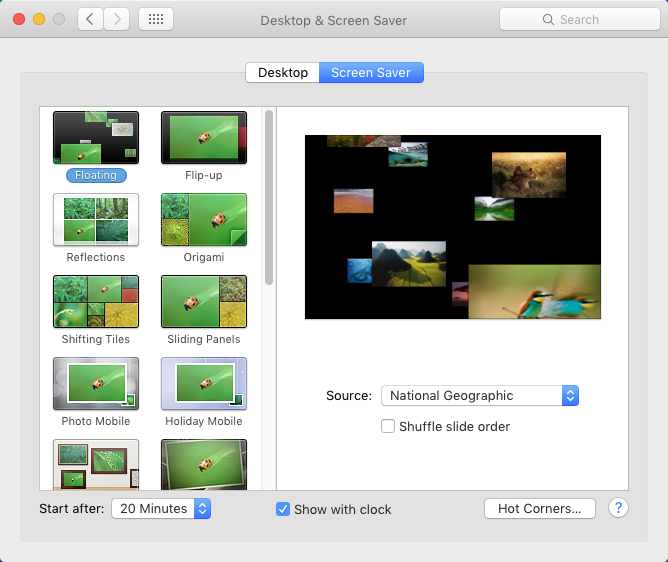The height and width of the screenshot is (562, 668).
Task: Pick the Holiday Mobile screen saver
Action: coord(204,384)
